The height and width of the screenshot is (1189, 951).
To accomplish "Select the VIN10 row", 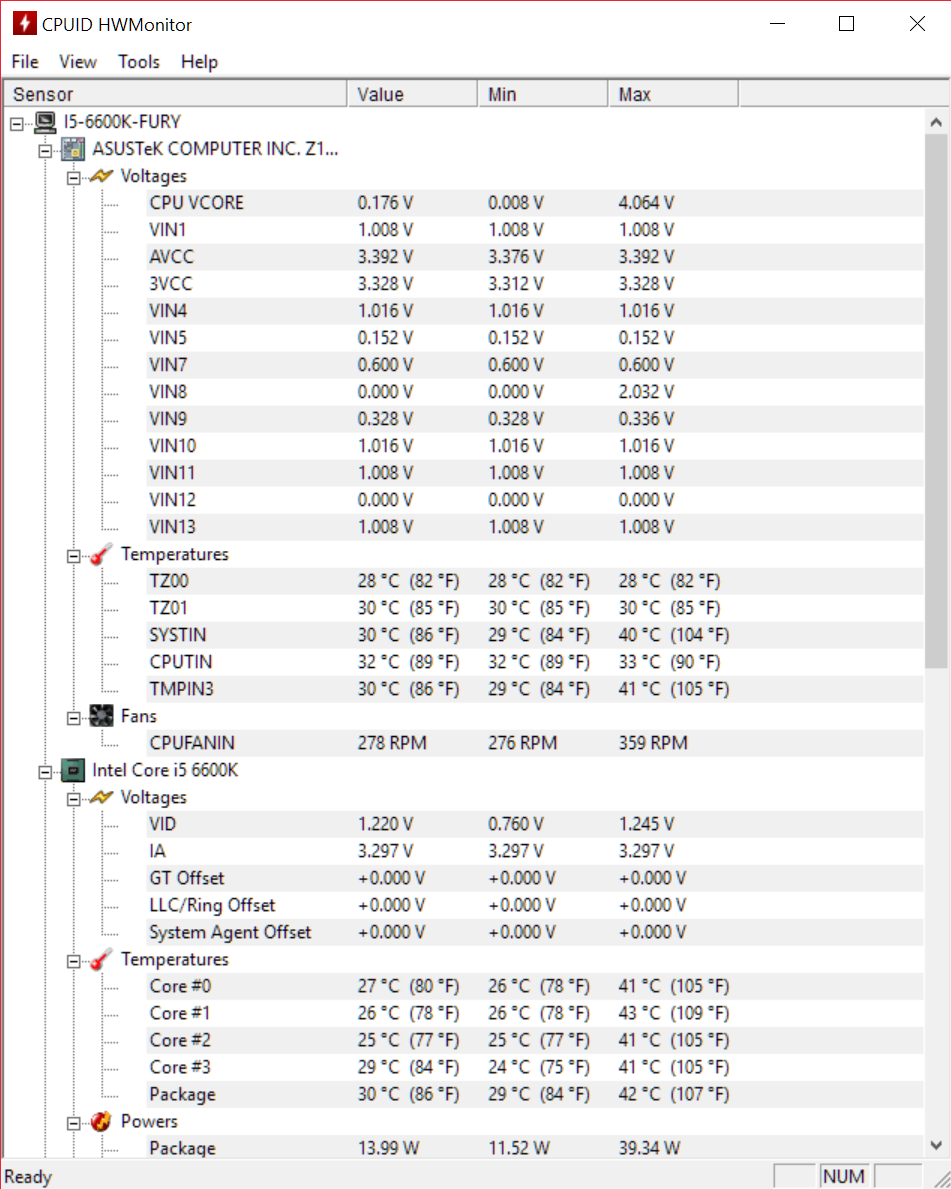I will tap(535, 446).
